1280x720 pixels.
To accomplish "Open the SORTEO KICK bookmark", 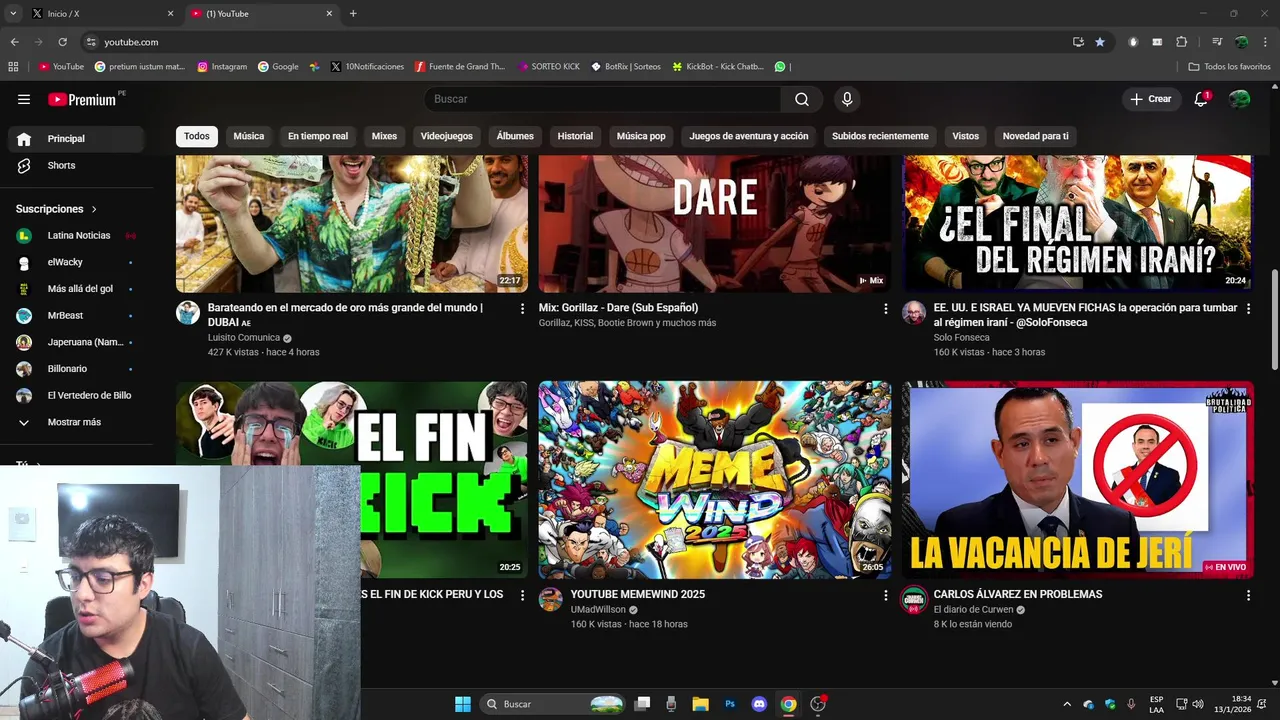I will tap(549, 67).
